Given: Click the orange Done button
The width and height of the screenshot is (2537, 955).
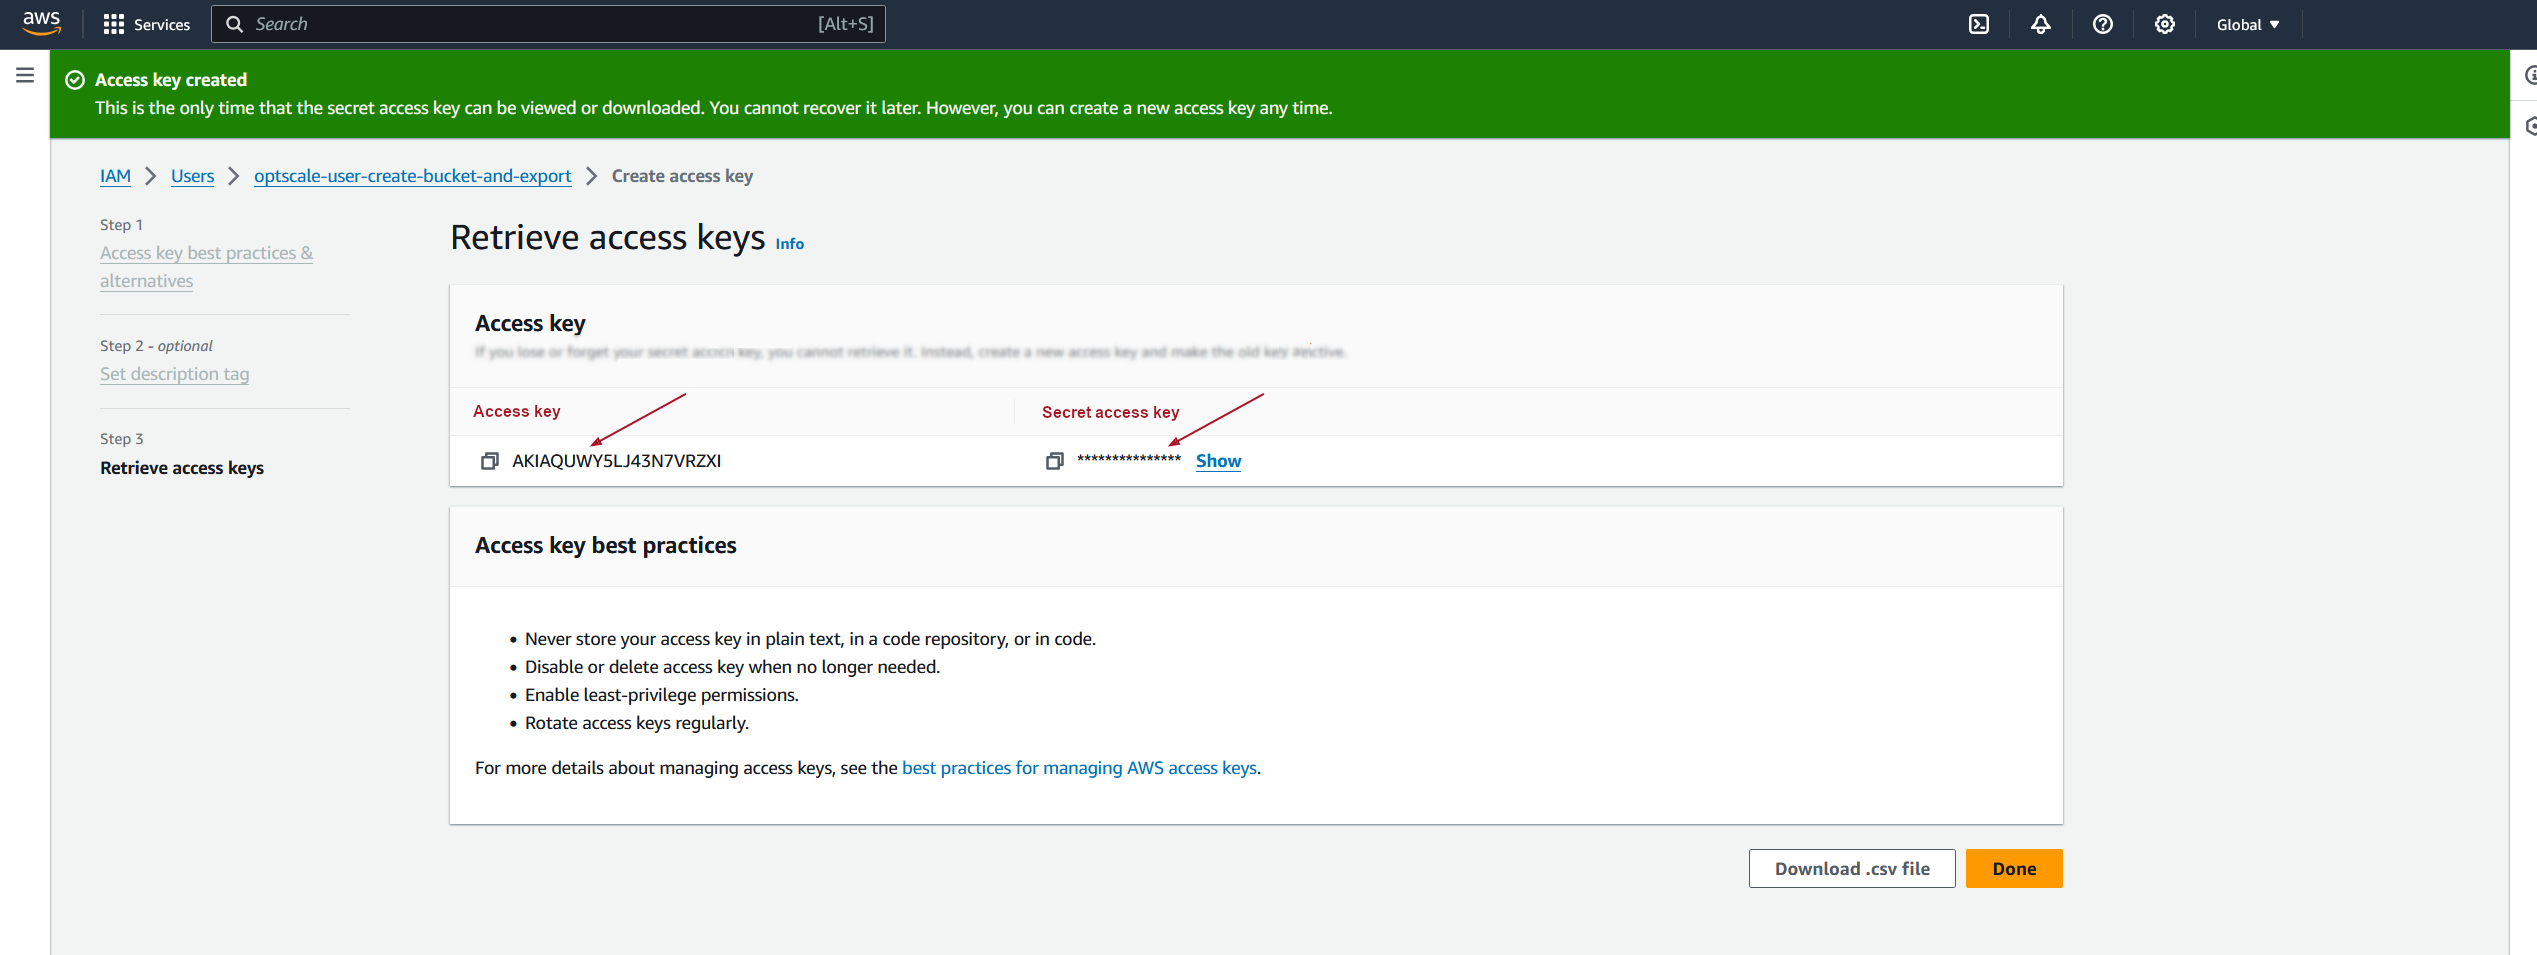Looking at the screenshot, I should point(2013,869).
